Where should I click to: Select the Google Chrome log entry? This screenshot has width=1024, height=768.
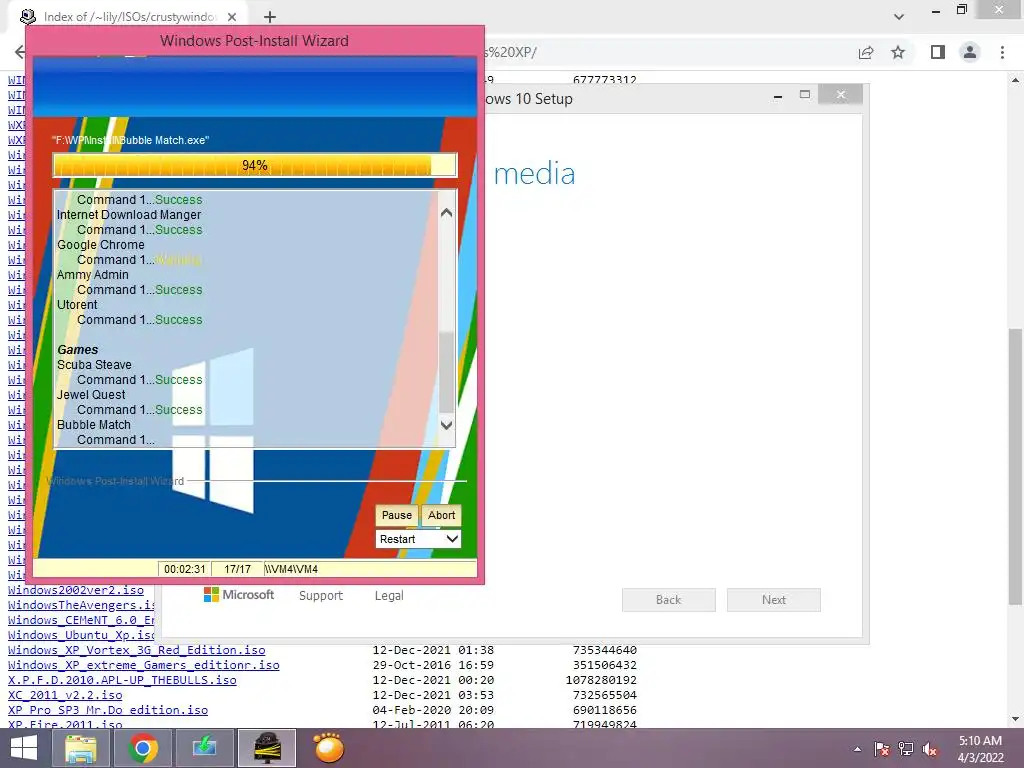(101, 245)
